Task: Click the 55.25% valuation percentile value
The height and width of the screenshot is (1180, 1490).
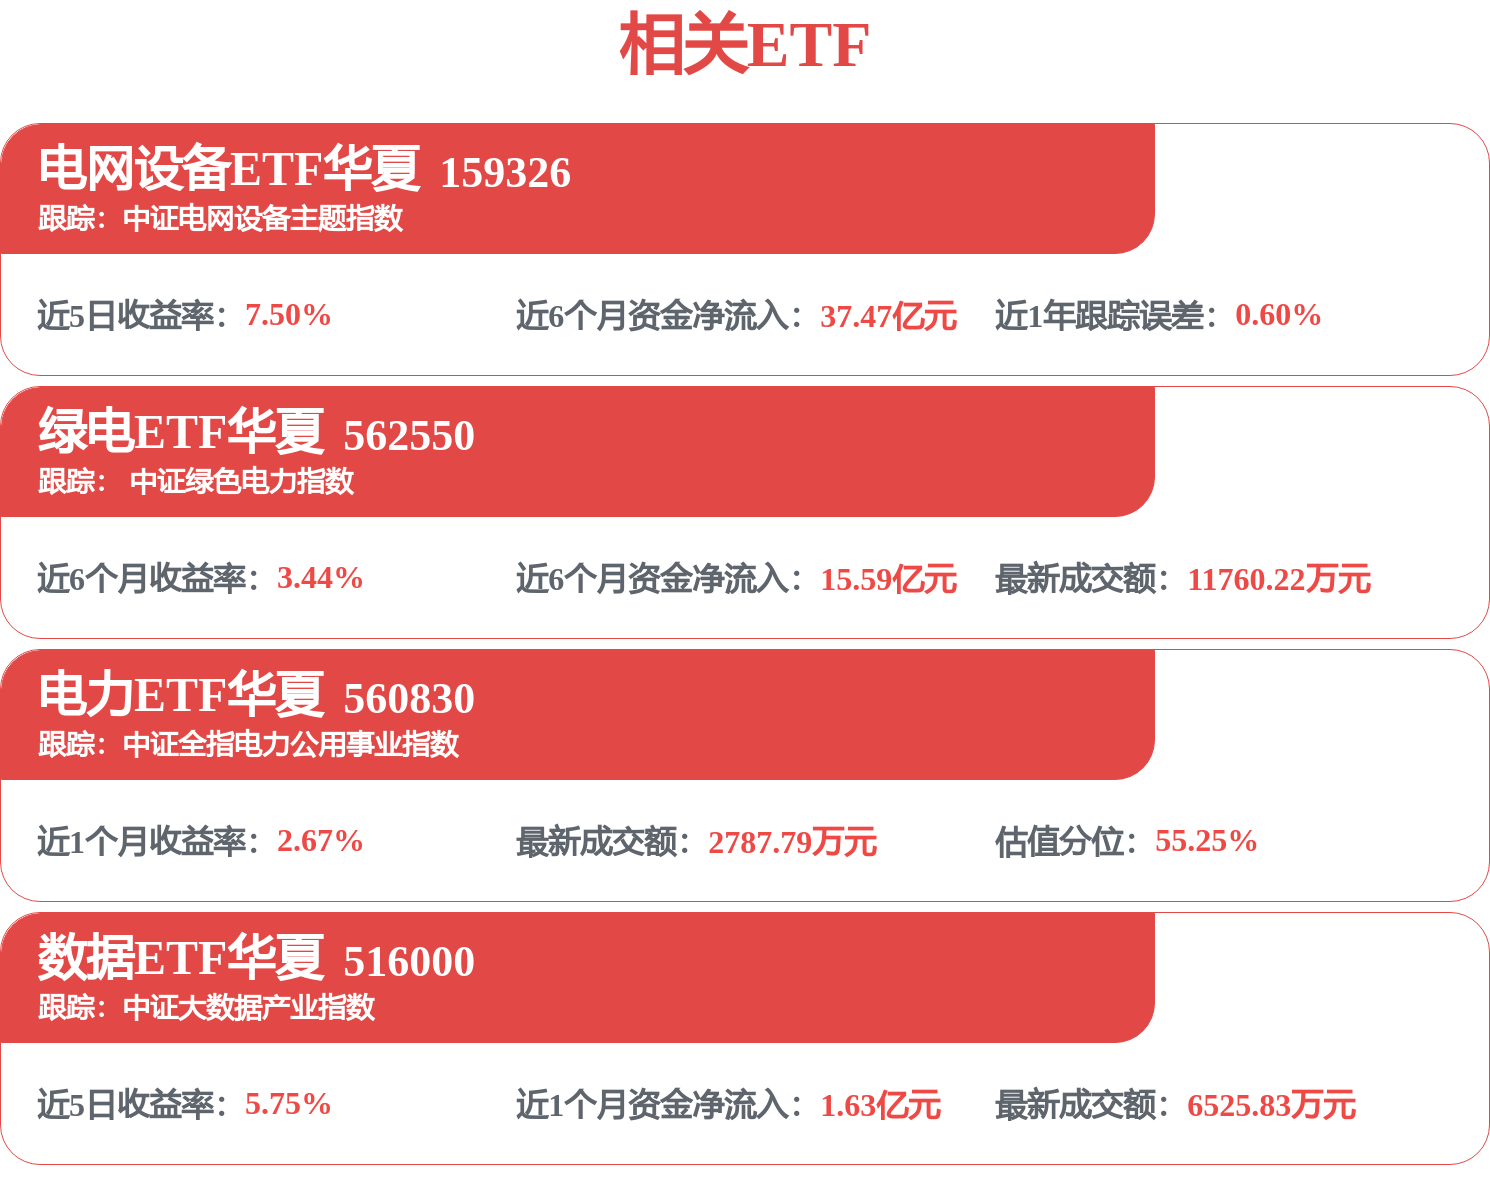Action: [1206, 841]
